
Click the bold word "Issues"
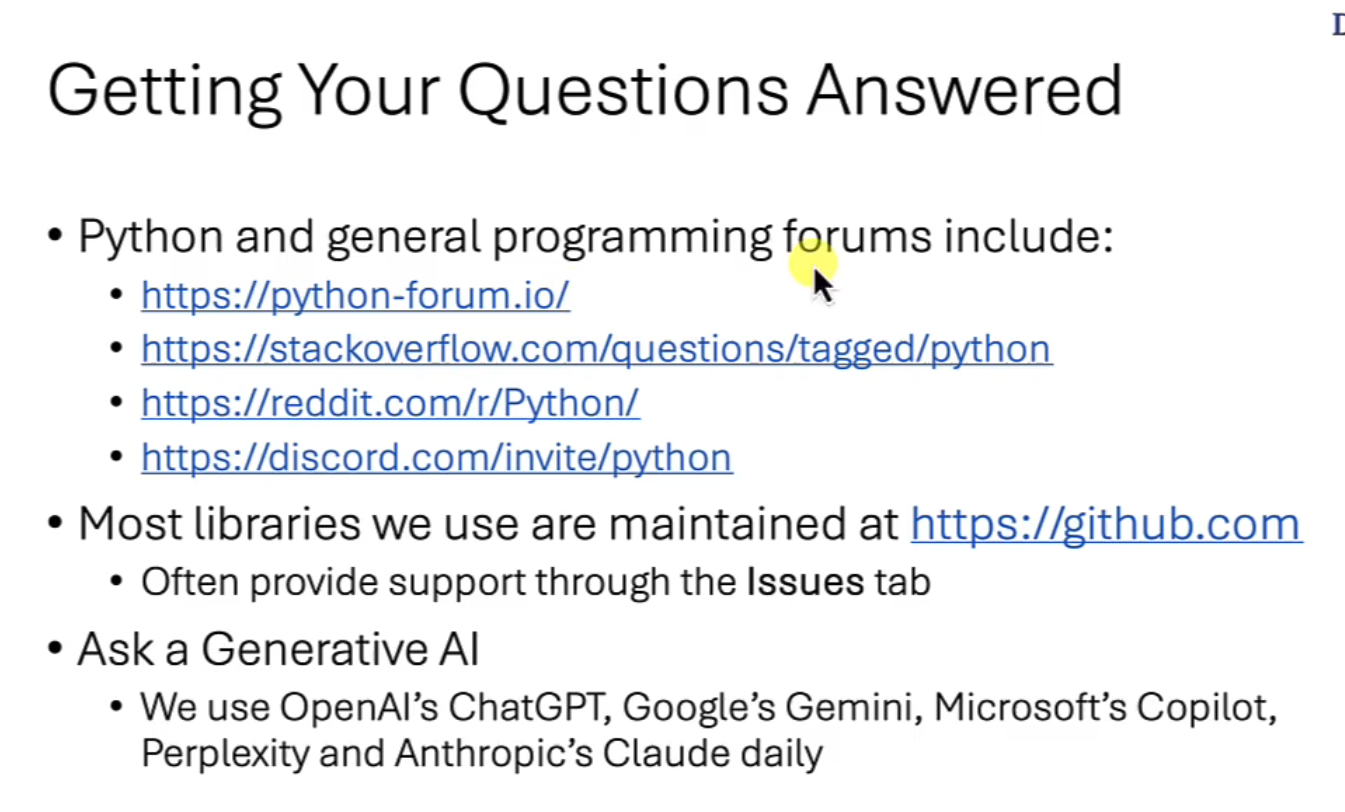(x=805, y=581)
